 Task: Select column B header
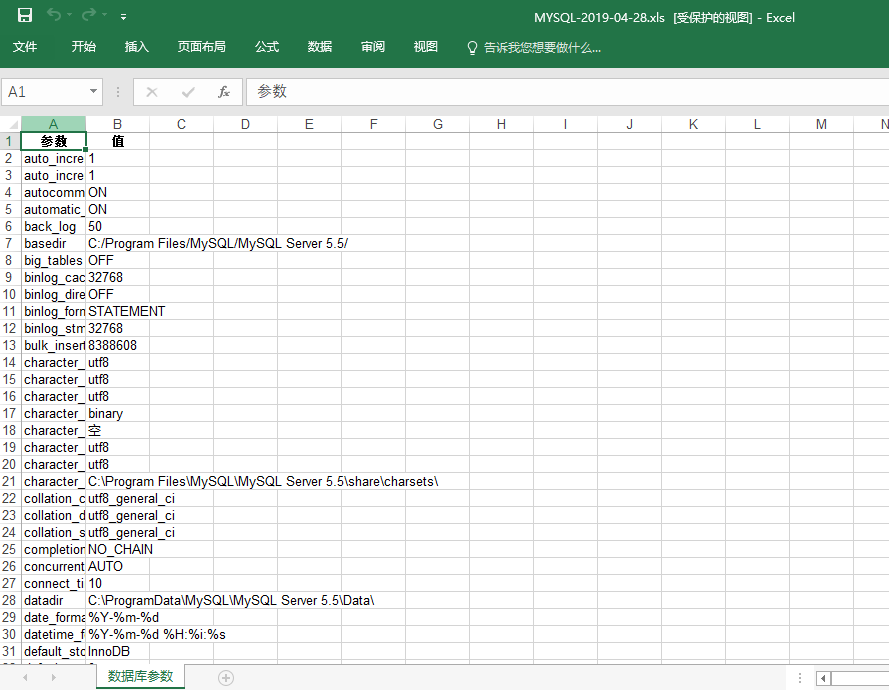point(118,124)
